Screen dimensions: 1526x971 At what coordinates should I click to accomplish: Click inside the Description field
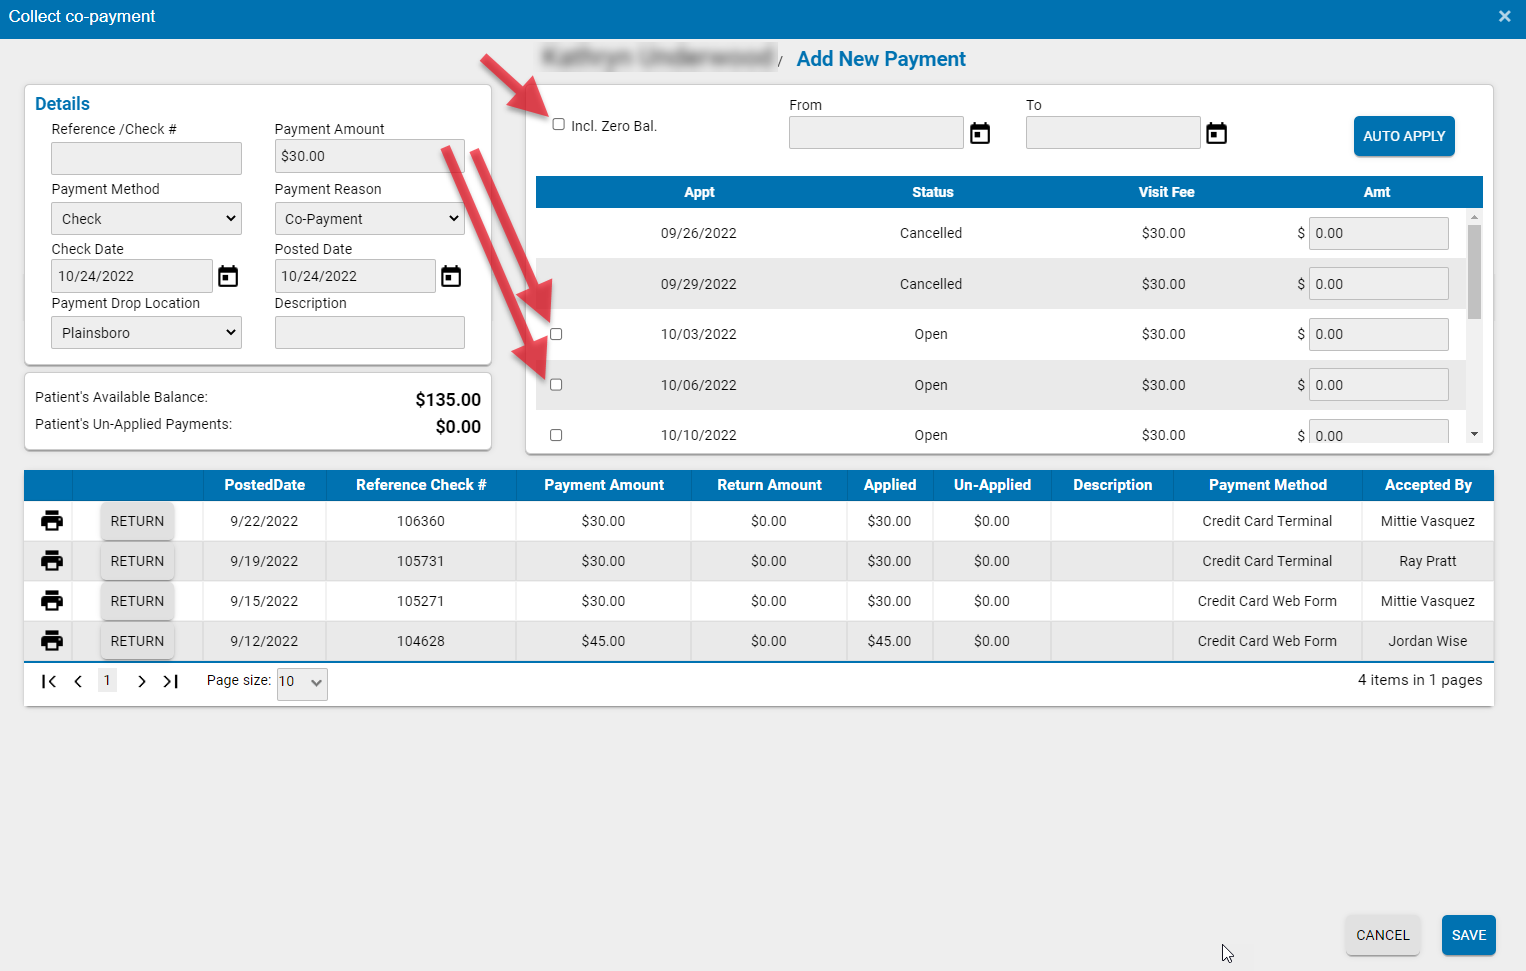[x=369, y=332]
